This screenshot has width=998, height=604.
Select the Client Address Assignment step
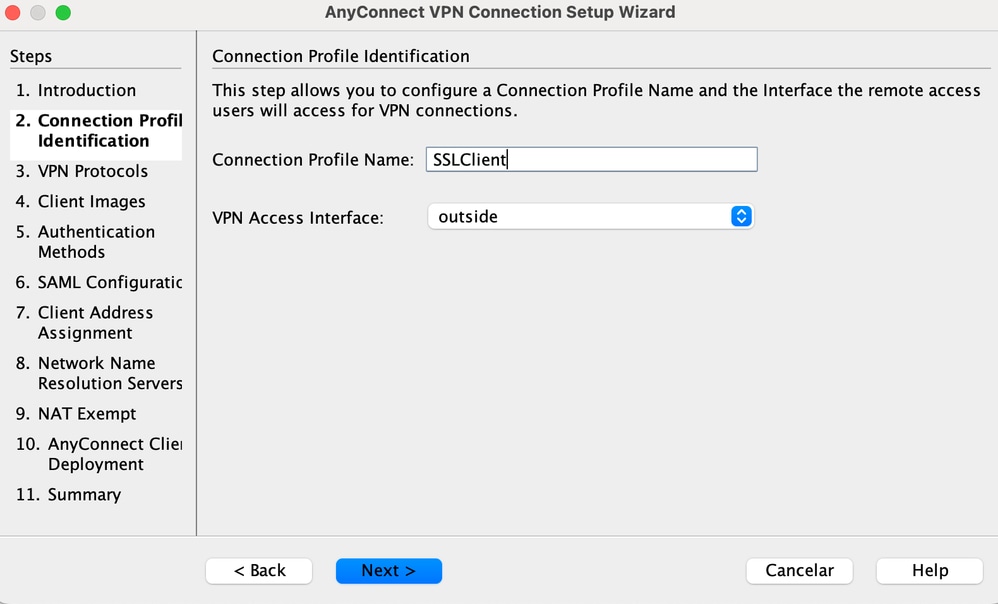[x=95, y=323]
